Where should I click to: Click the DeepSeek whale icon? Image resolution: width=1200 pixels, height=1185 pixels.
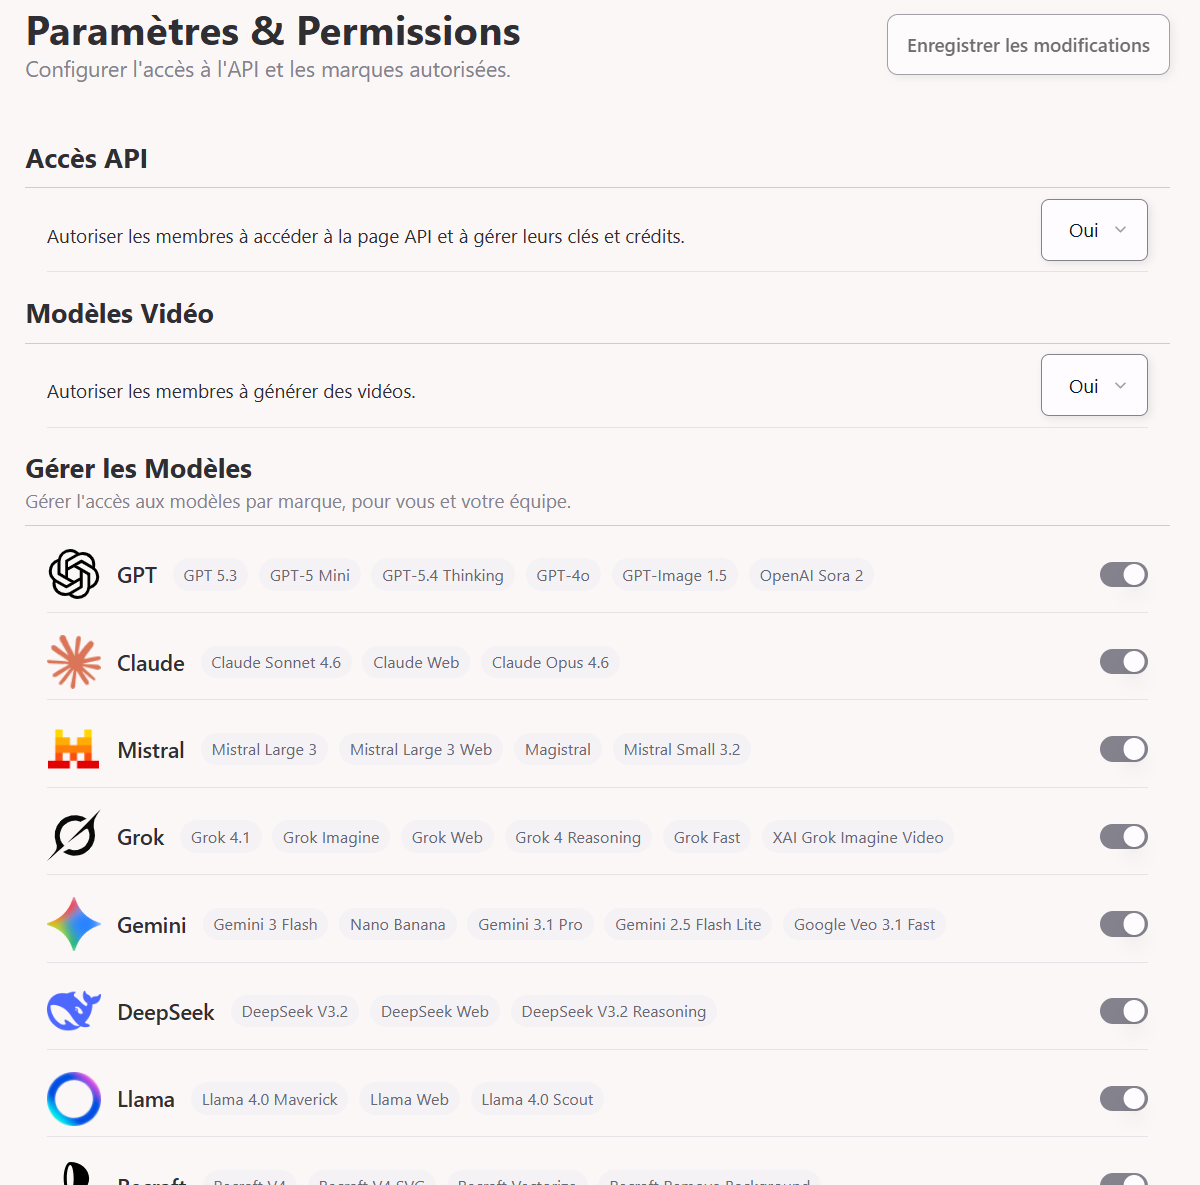pyautogui.click(x=73, y=1011)
